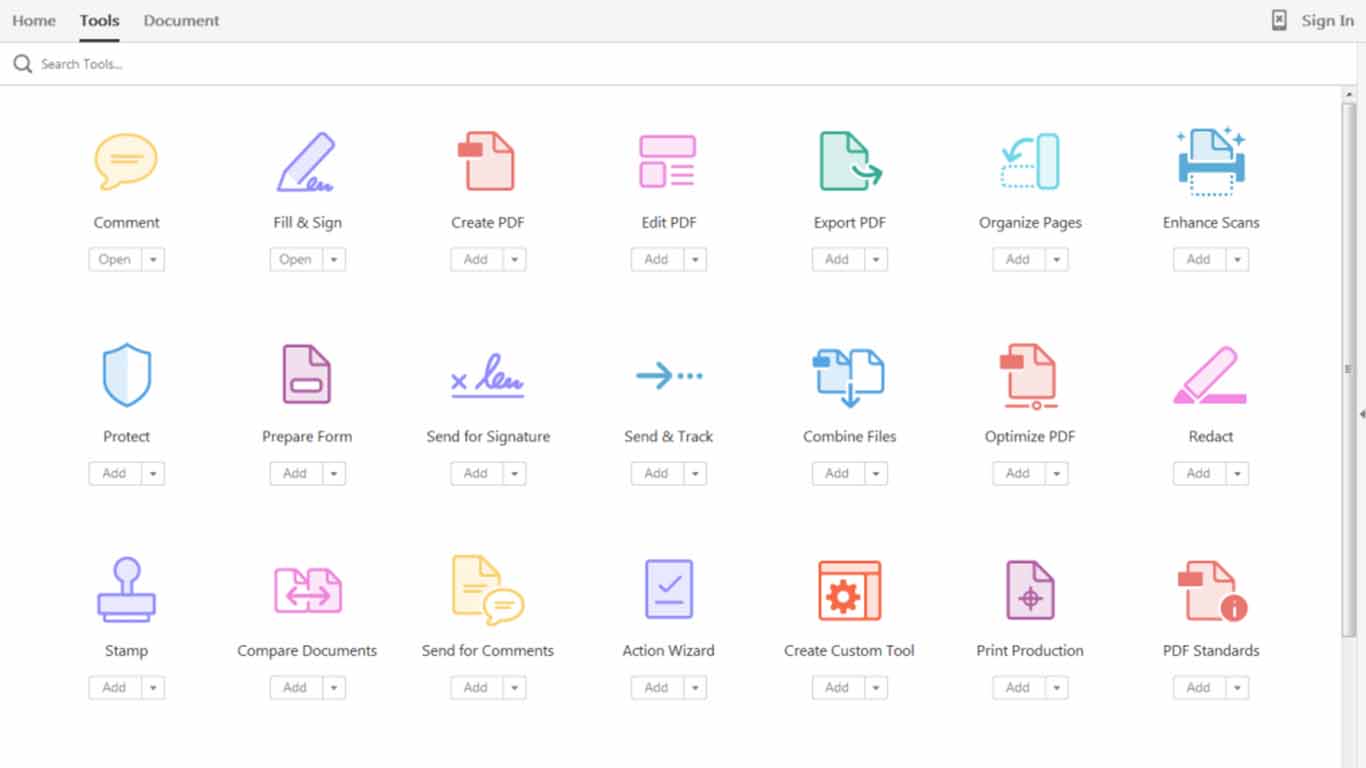Add the Optimize PDF tool

pyautogui.click(x=1019, y=474)
